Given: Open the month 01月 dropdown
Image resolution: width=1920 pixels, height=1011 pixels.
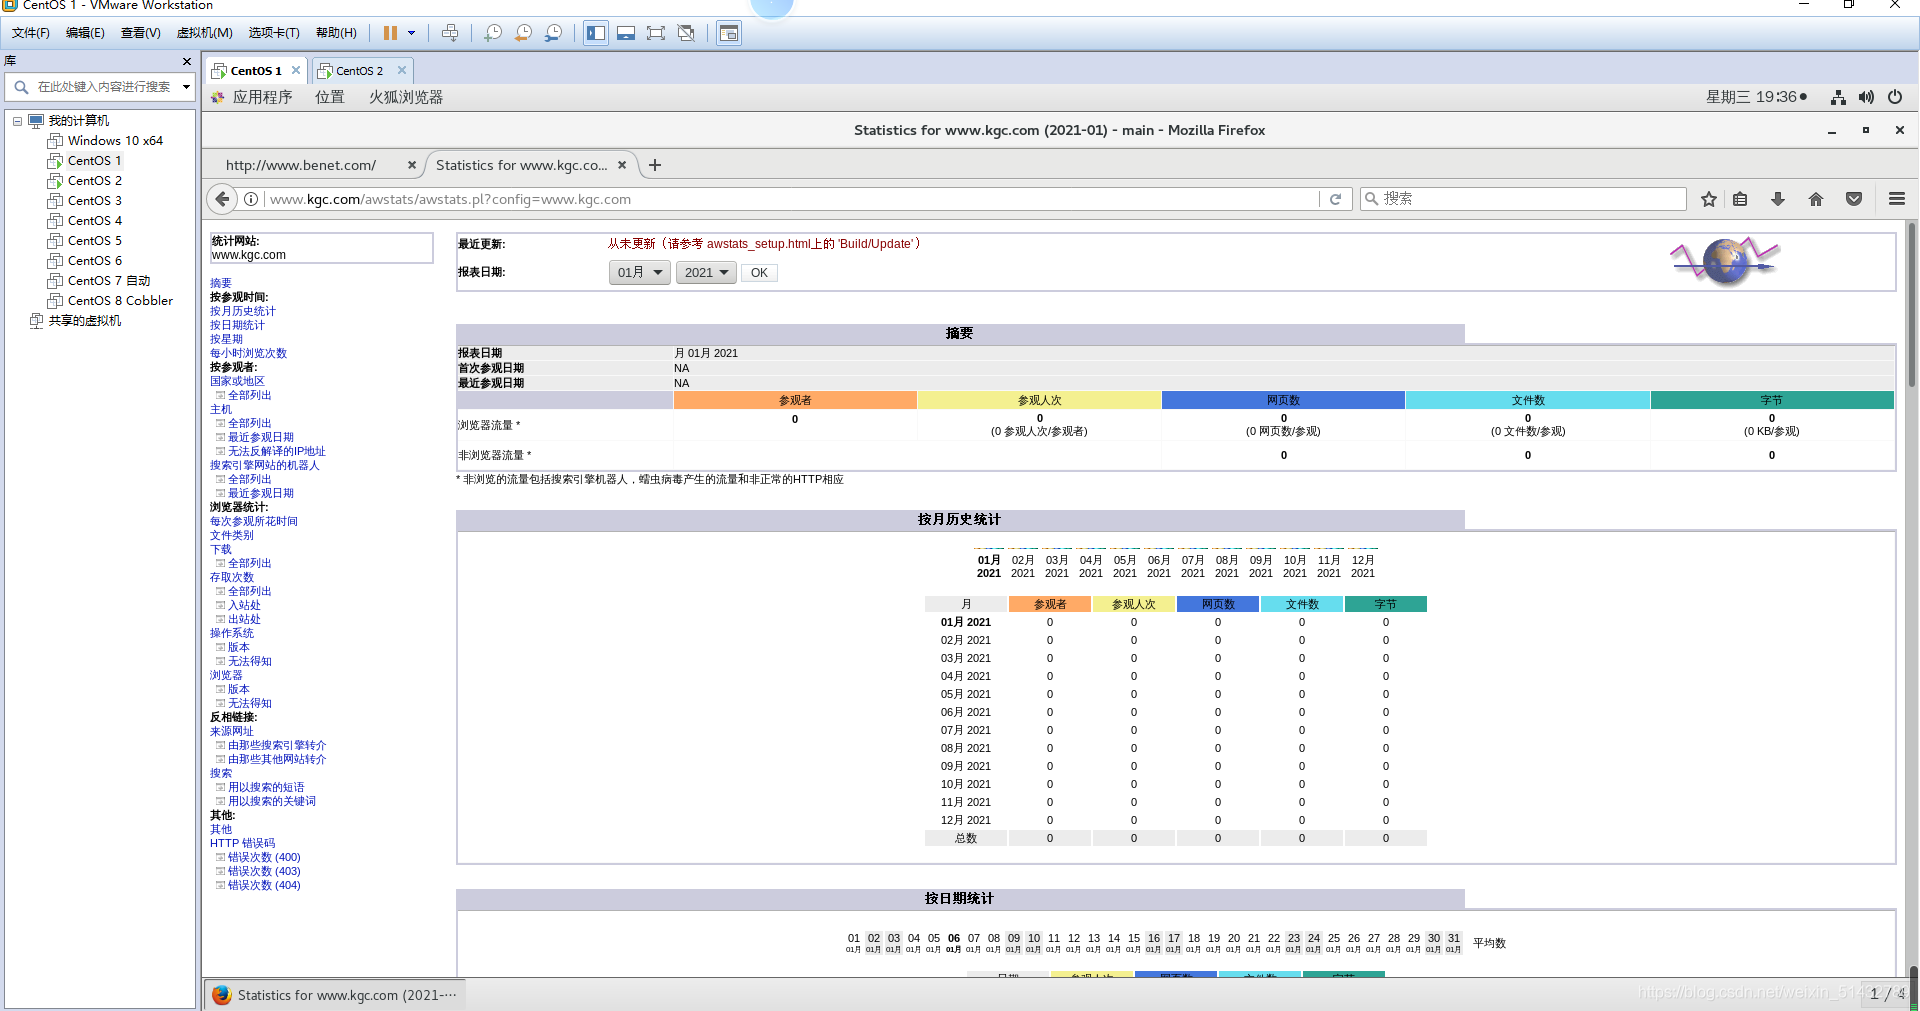Looking at the screenshot, I should [640, 272].
